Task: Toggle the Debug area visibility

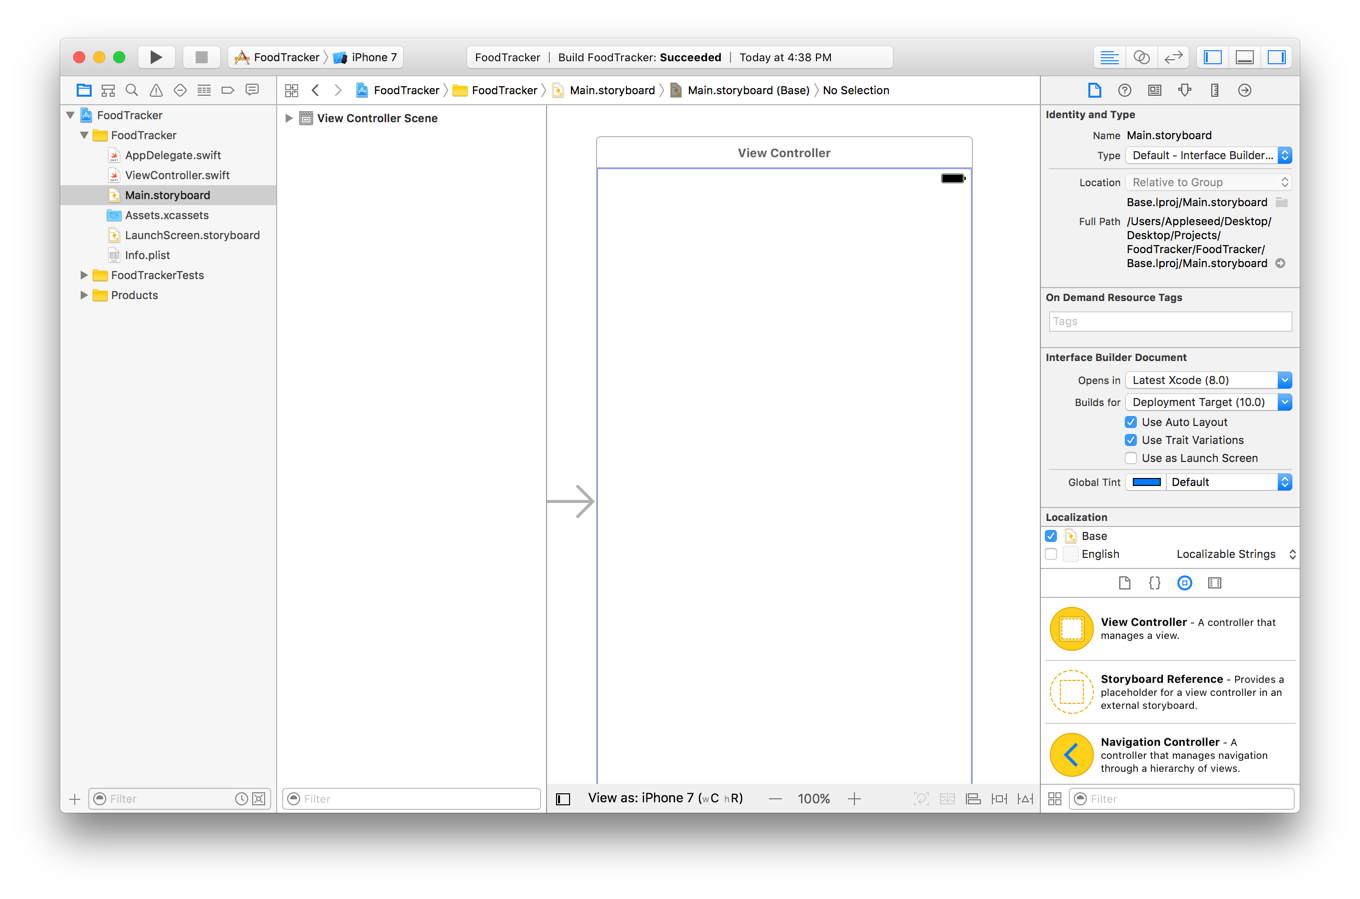Action: (1245, 57)
